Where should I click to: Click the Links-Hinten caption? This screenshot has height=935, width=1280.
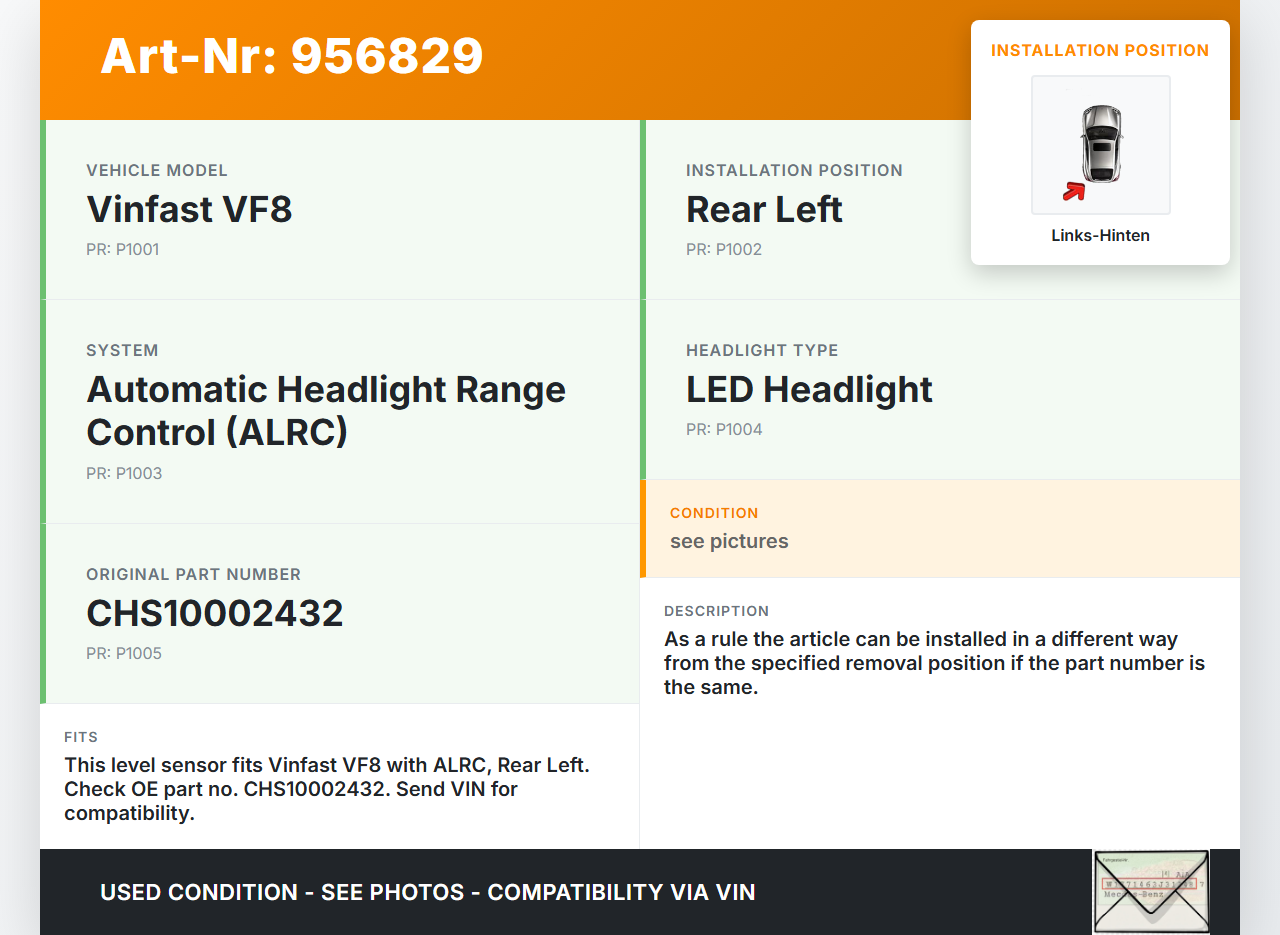1100,236
